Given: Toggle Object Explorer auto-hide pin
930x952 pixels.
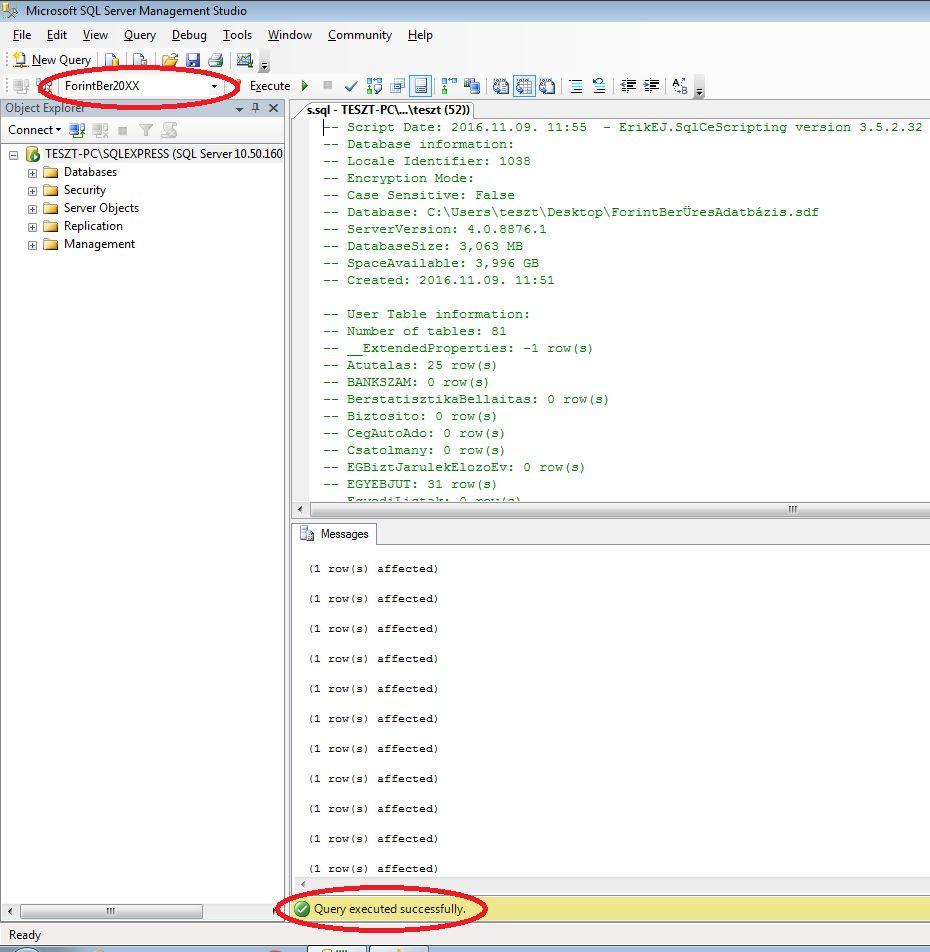Looking at the screenshot, I should [x=256, y=108].
